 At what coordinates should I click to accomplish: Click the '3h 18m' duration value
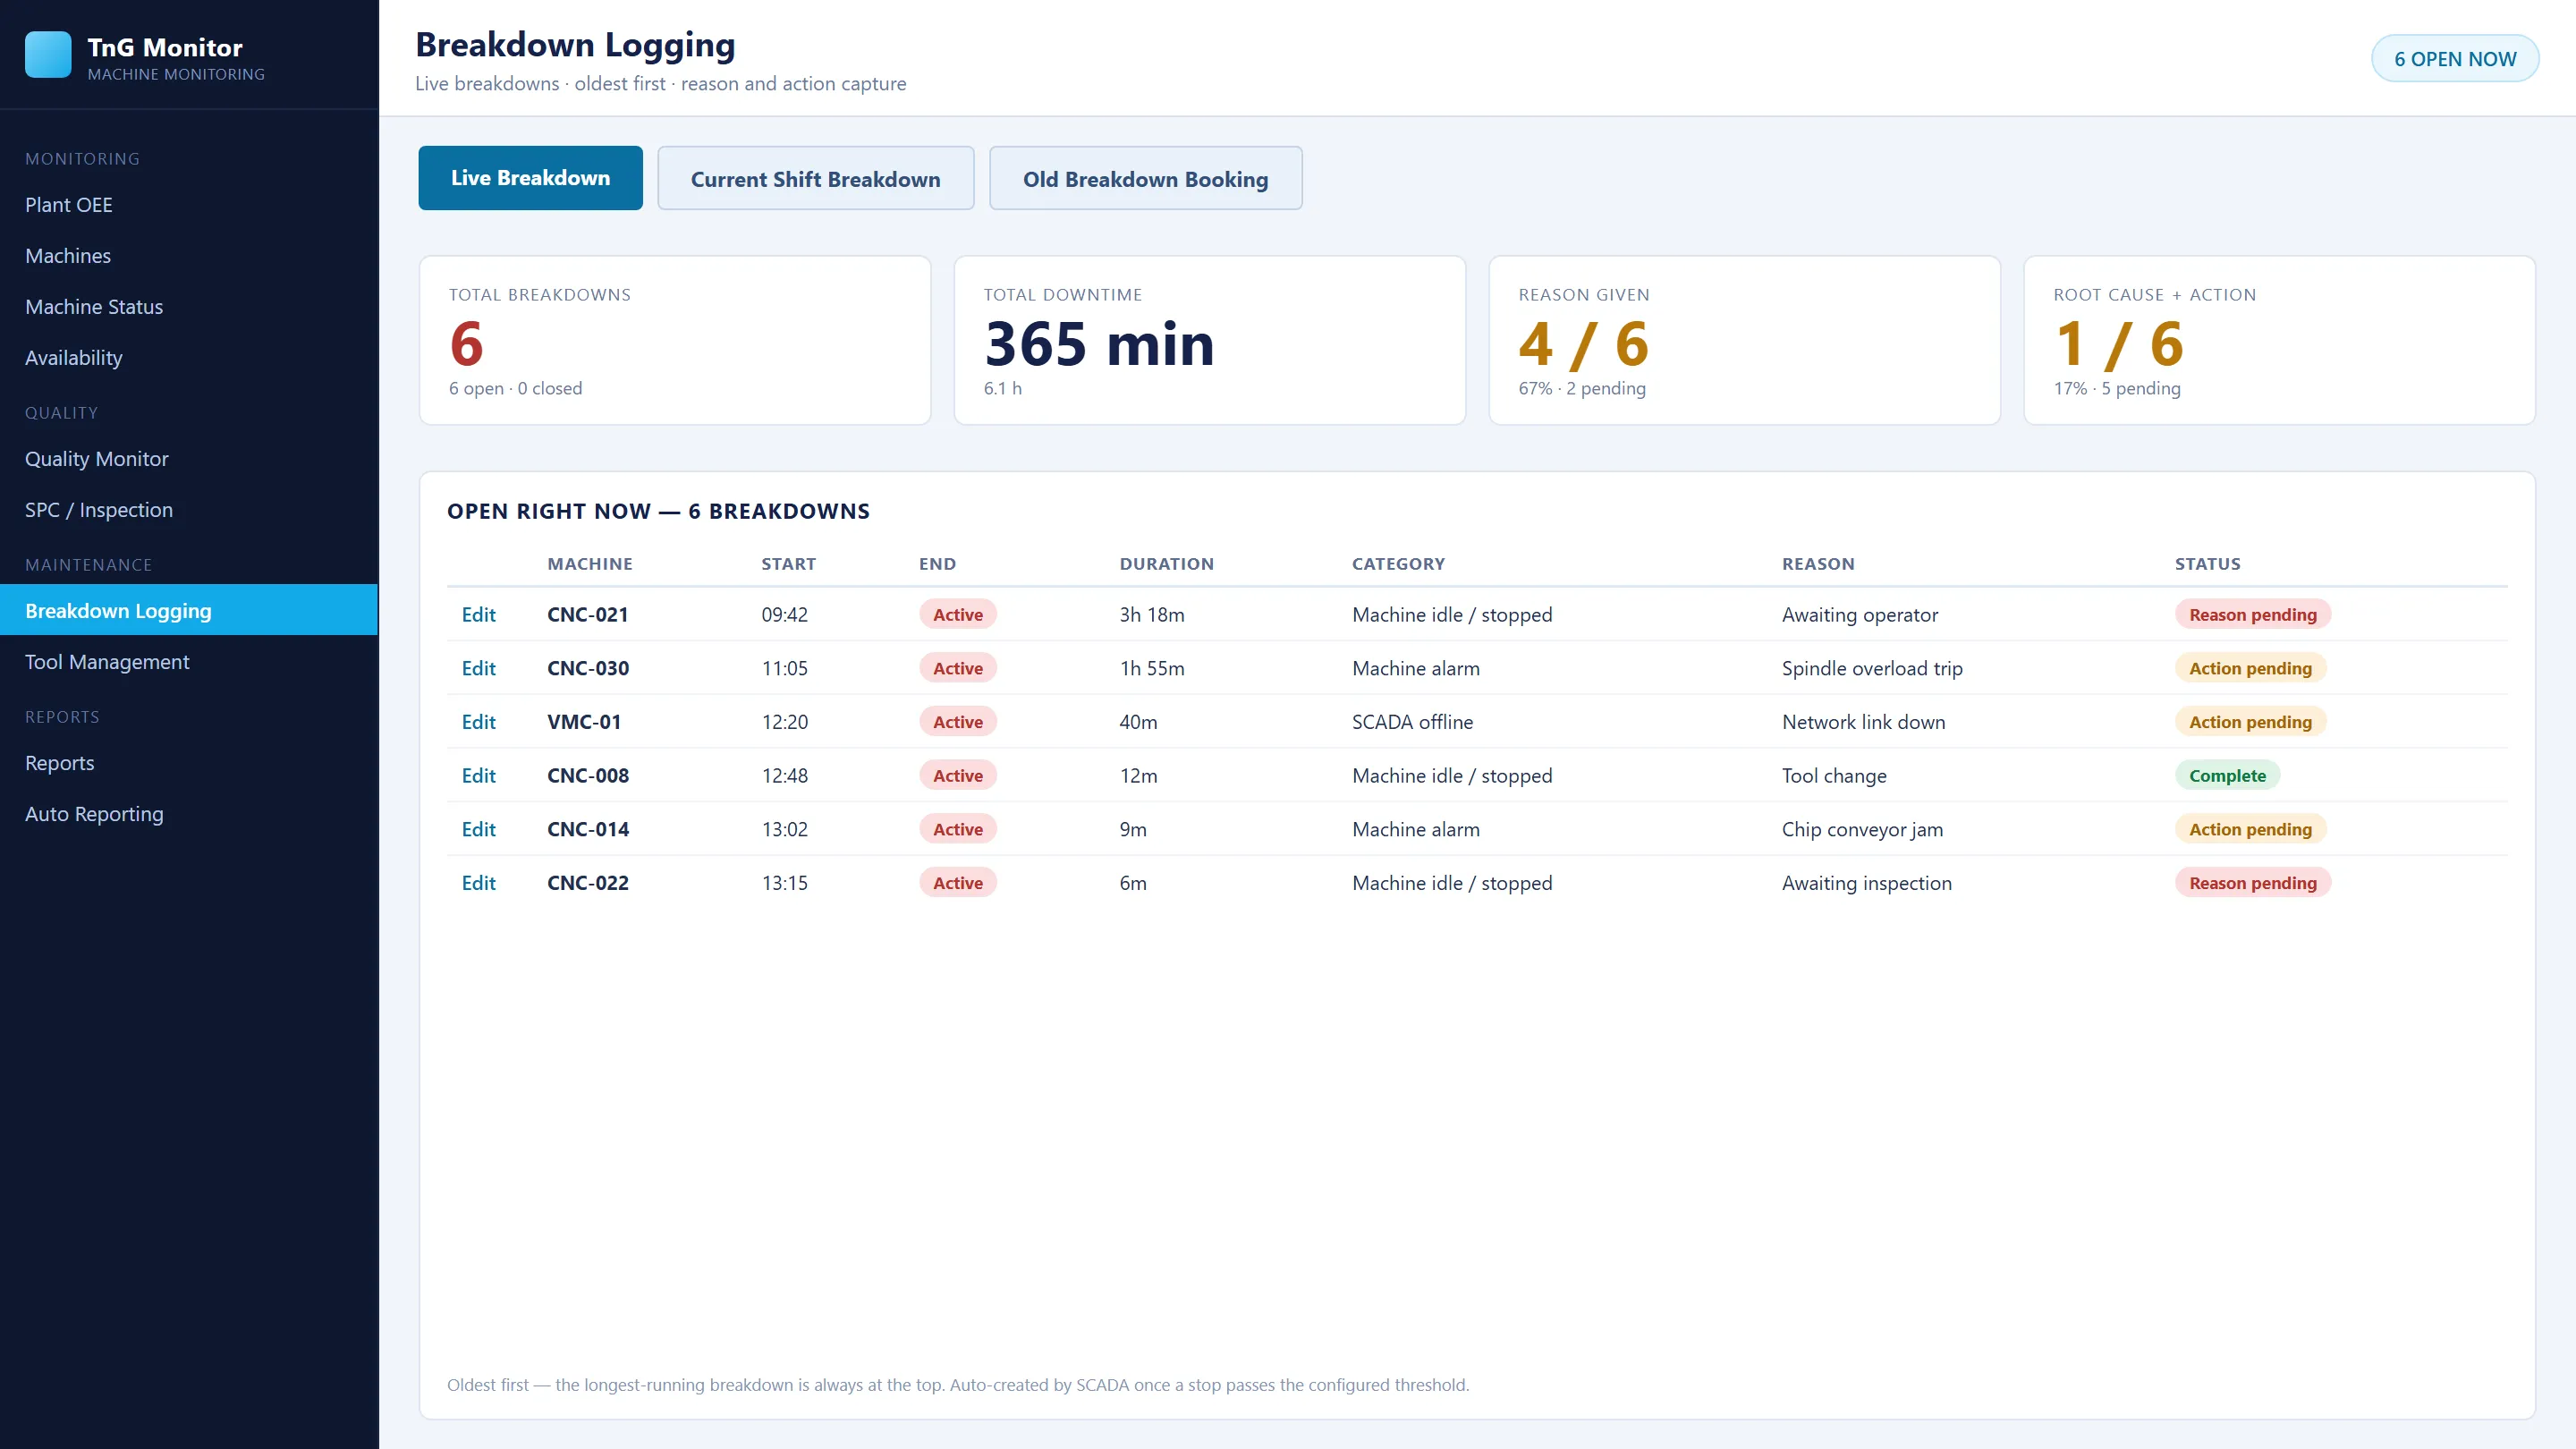(x=1152, y=615)
